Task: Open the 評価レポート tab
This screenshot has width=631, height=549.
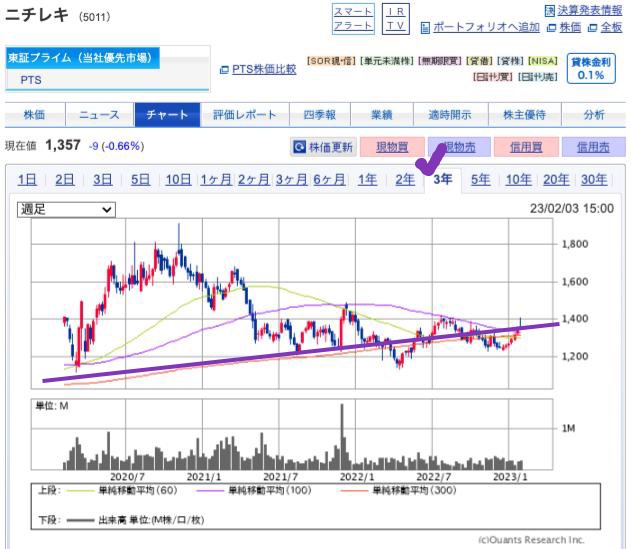Action: pyautogui.click(x=245, y=115)
